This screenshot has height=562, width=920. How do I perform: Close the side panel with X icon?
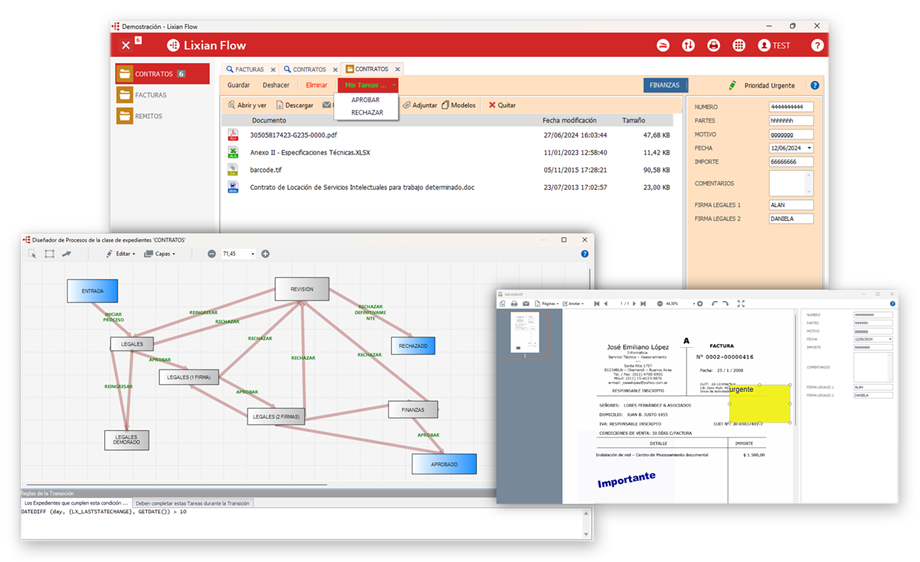pos(126,45)
